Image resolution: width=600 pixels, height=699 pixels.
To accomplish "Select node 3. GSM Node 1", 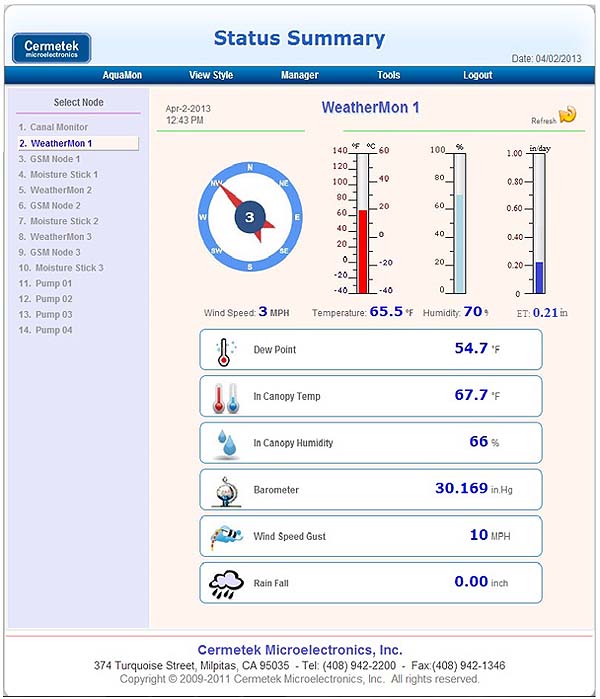I will click(49, 159).
